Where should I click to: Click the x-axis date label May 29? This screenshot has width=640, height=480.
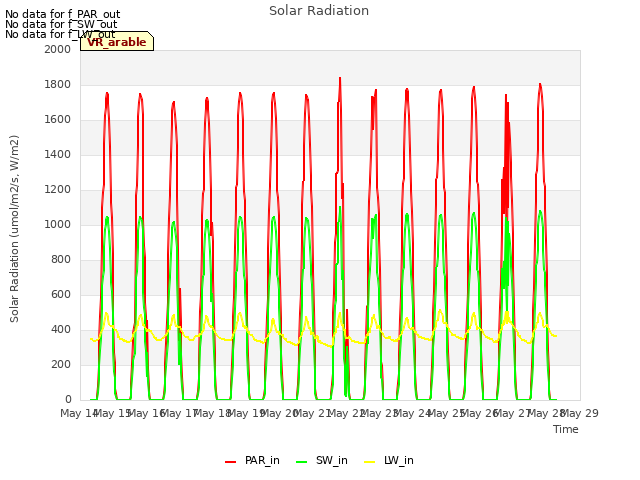pyautogui.click(x=580, y=413)
